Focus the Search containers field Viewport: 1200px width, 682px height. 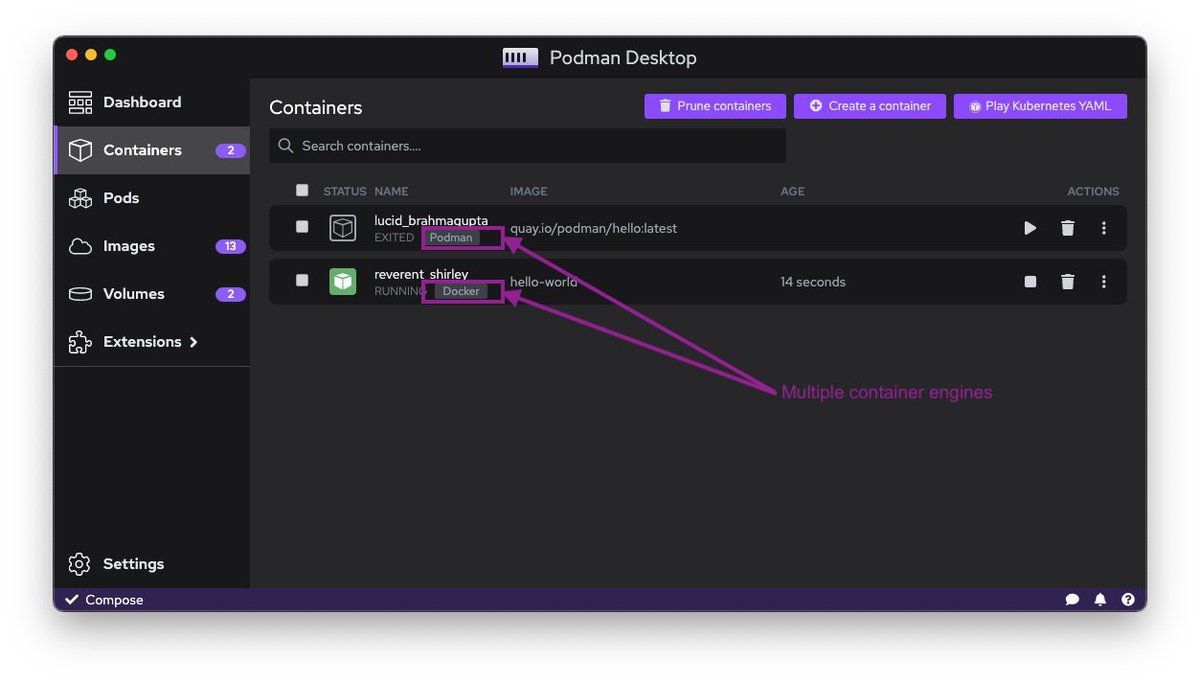527,146
